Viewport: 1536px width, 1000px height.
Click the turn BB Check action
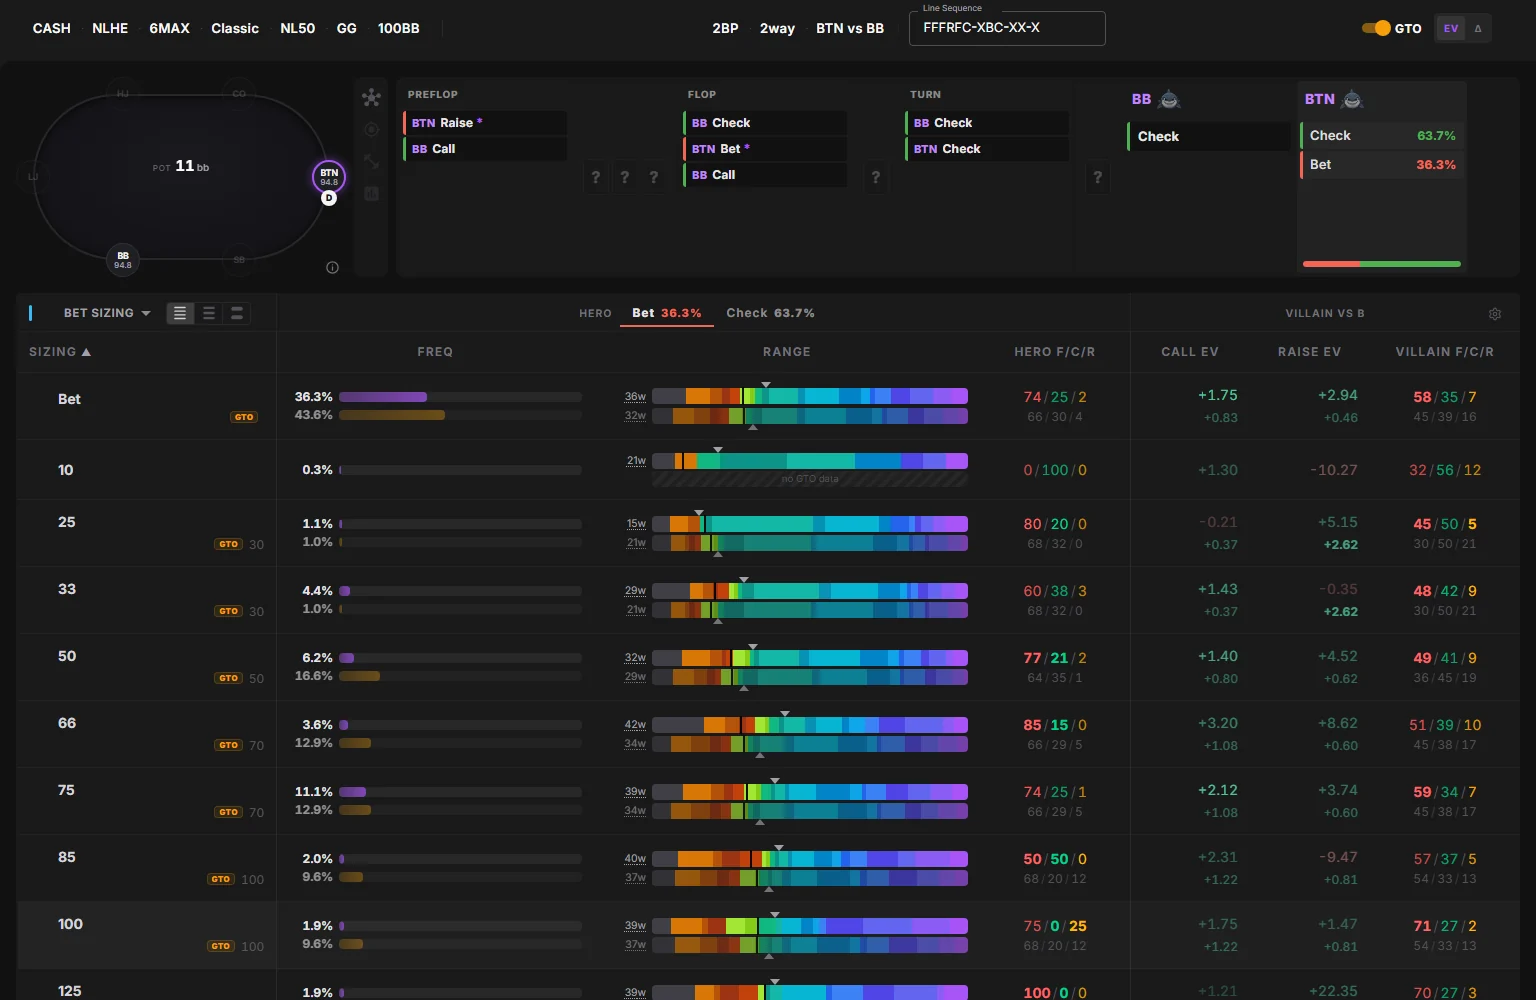point(987,123)
